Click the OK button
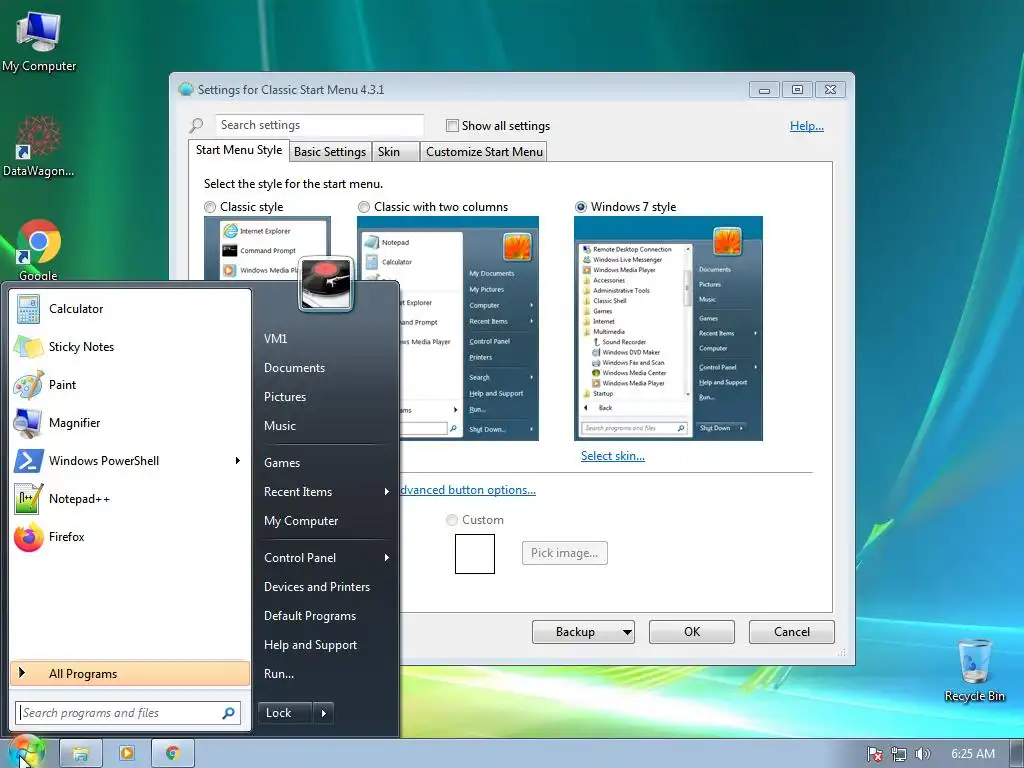 [692, 632]
